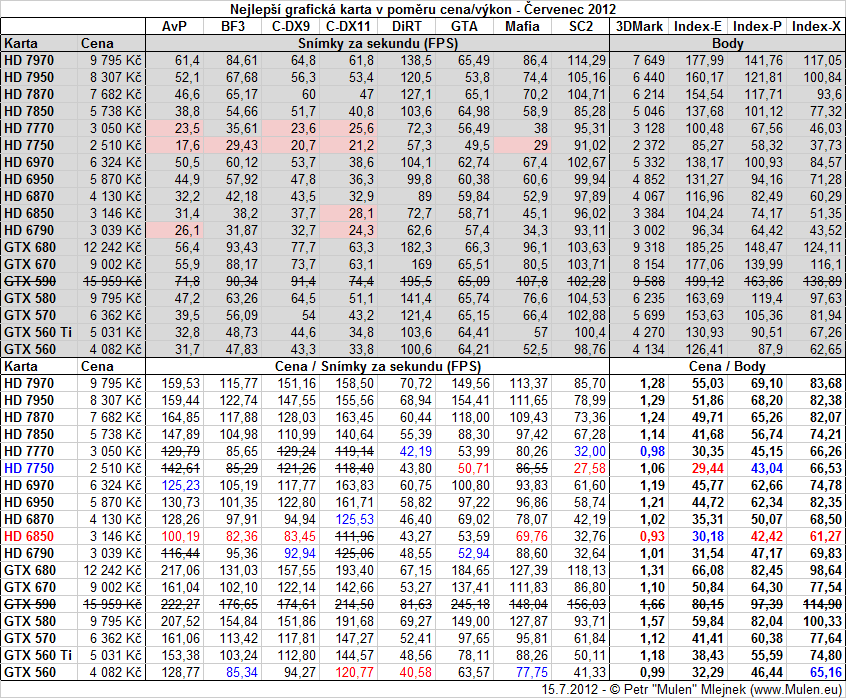
Task: Click GTX 680 BF3 value 93,43
Action: tap(242, 248)
